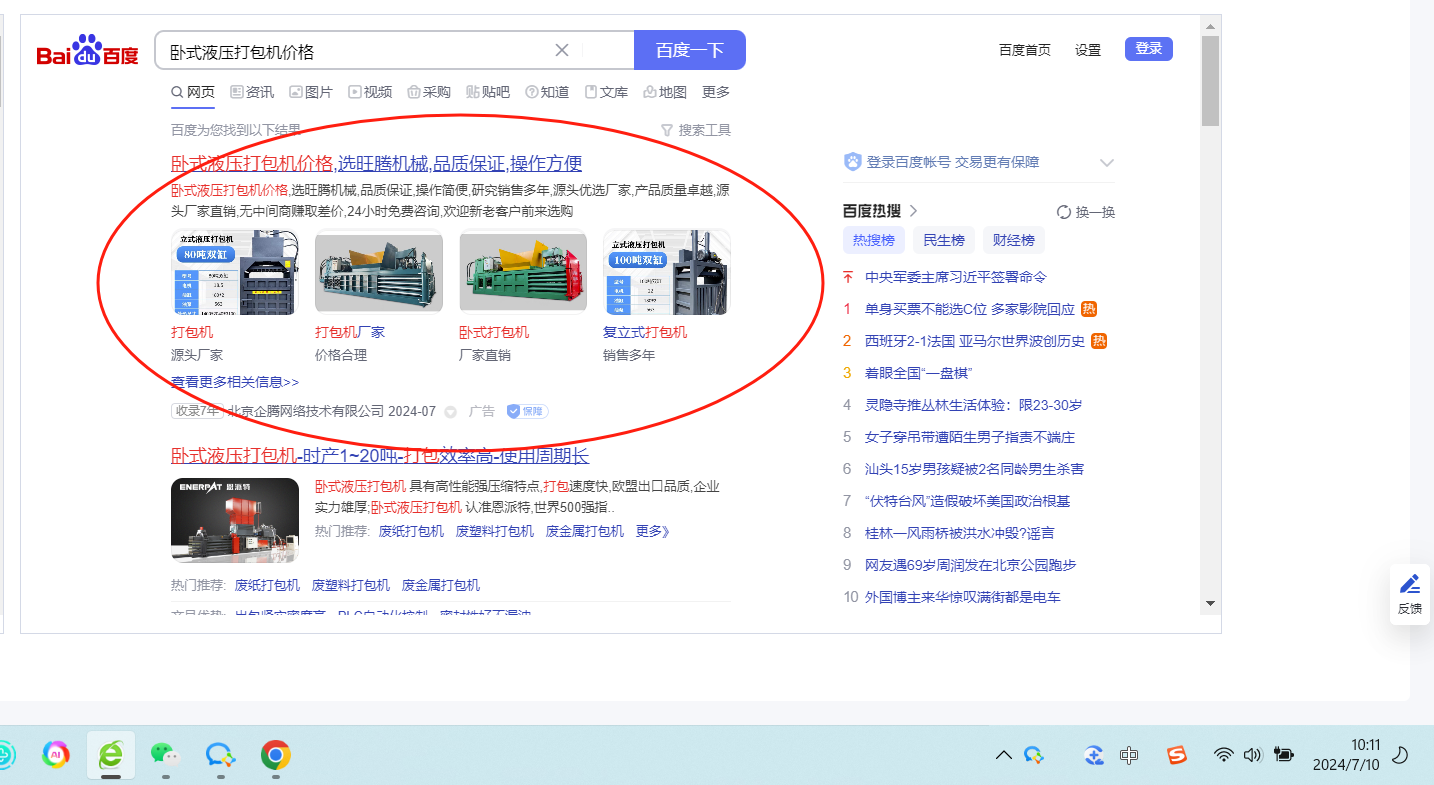Open WeChat from the taskbar
The height and width of the screenshot is (785, 1434).
[164, 755]
